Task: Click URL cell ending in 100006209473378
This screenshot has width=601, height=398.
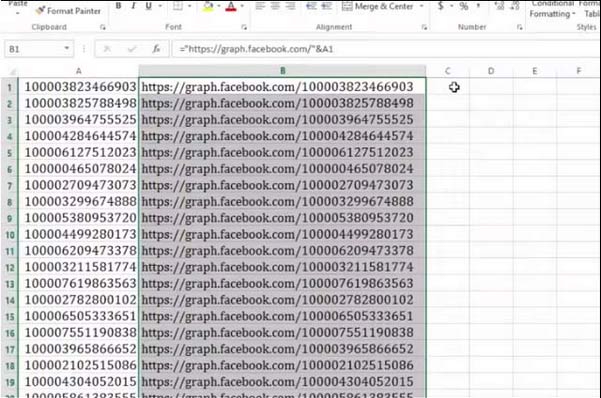Action: [x=282, y=251]
